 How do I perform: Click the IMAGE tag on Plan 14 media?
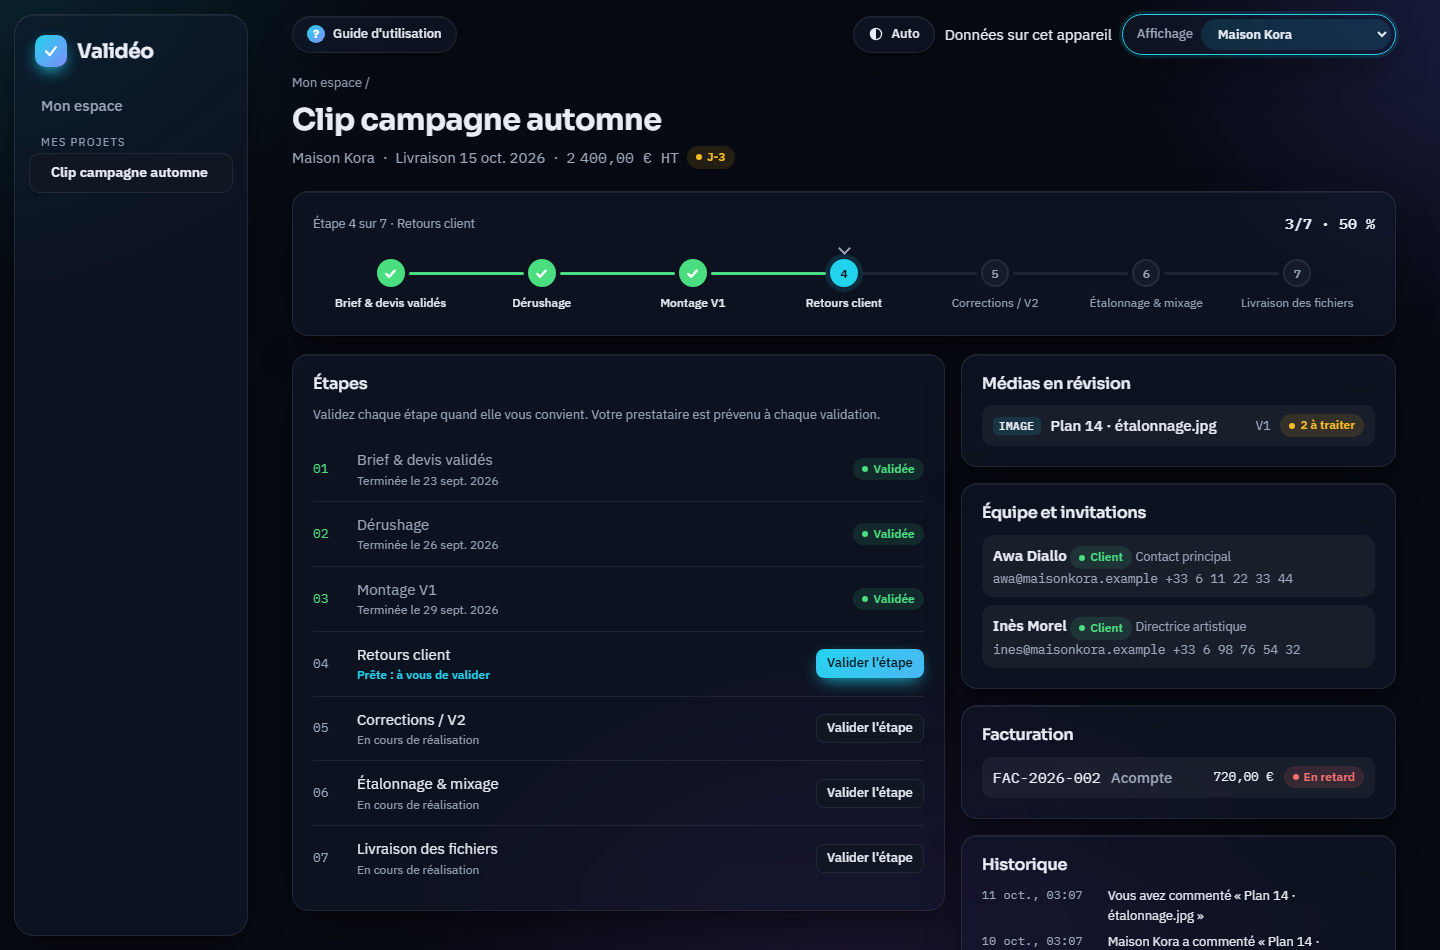(x=1016, y=426)
